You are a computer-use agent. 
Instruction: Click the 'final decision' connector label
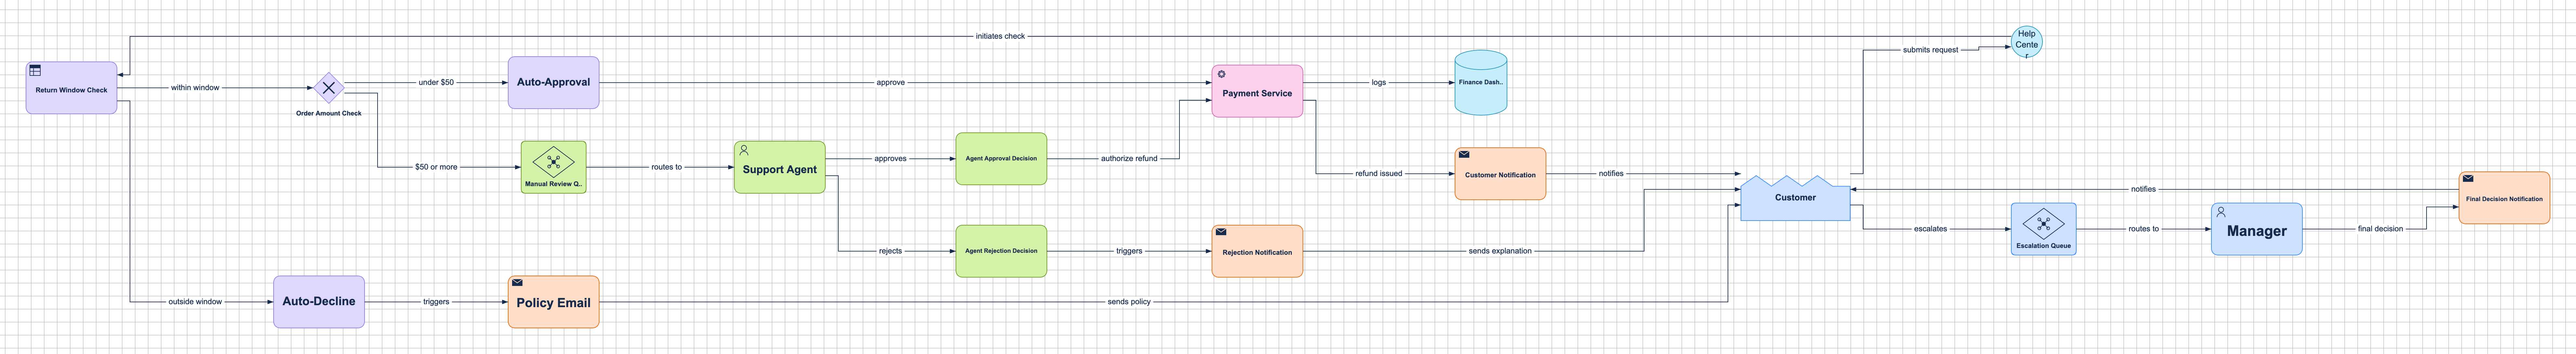point(2380,229)
